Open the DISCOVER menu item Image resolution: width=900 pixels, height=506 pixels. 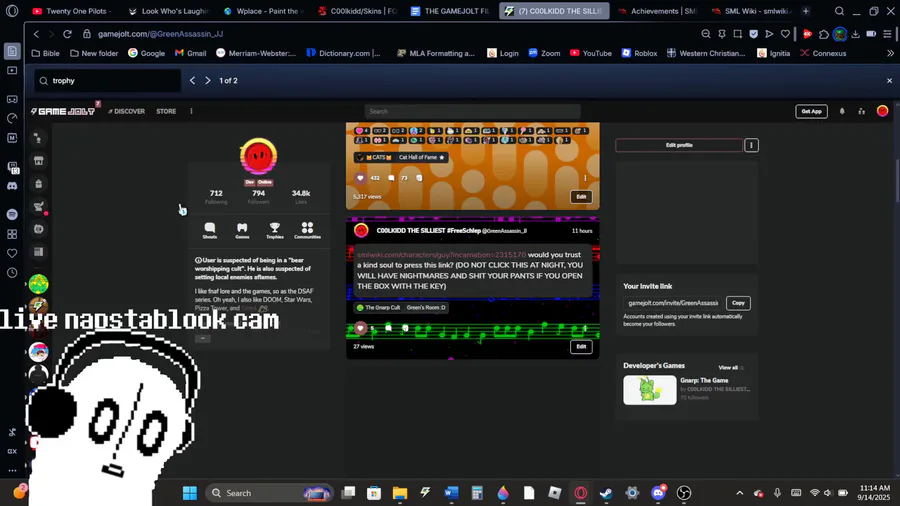click(127, 111)
